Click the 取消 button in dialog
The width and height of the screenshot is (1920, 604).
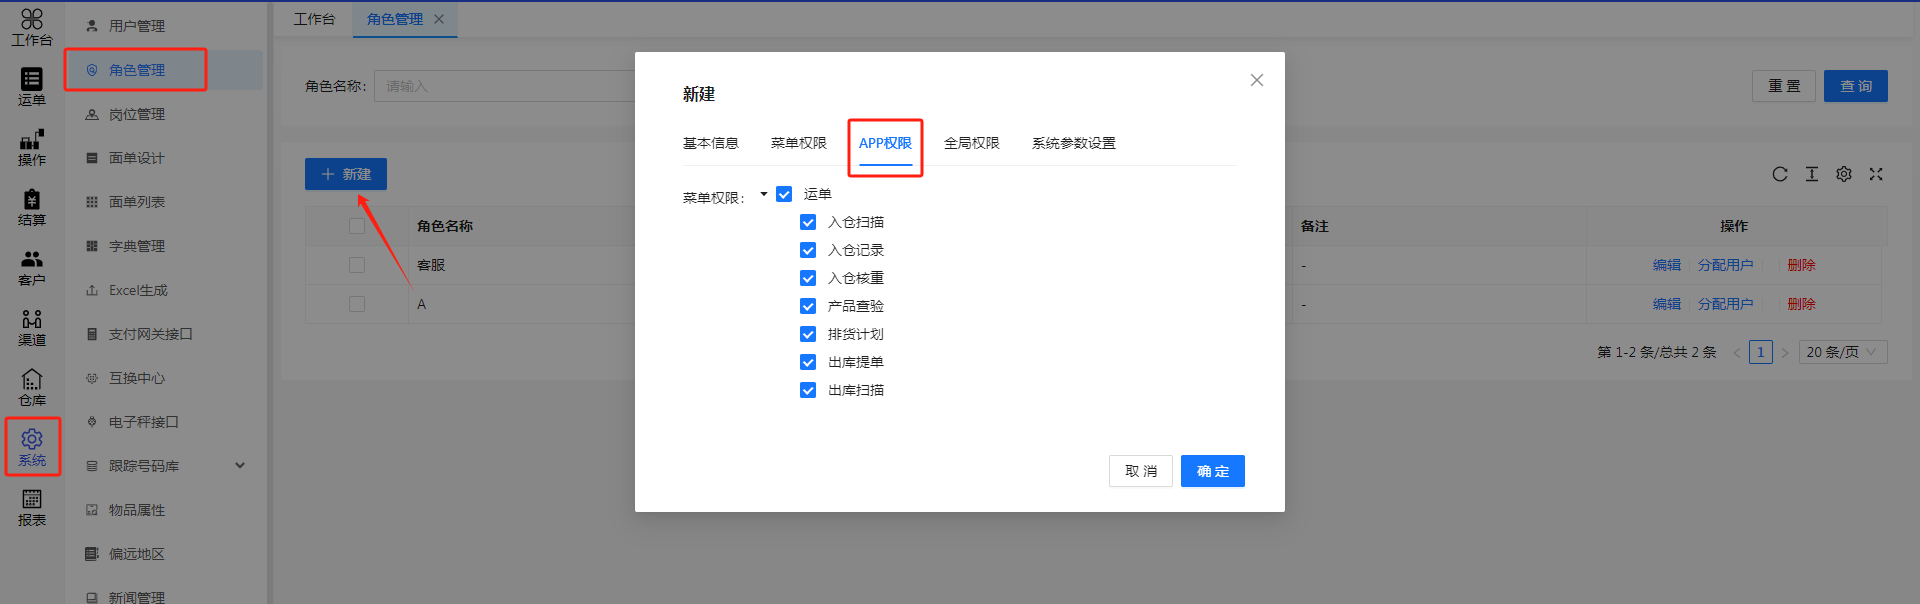pyautogui.click(x=1140, y=471)
